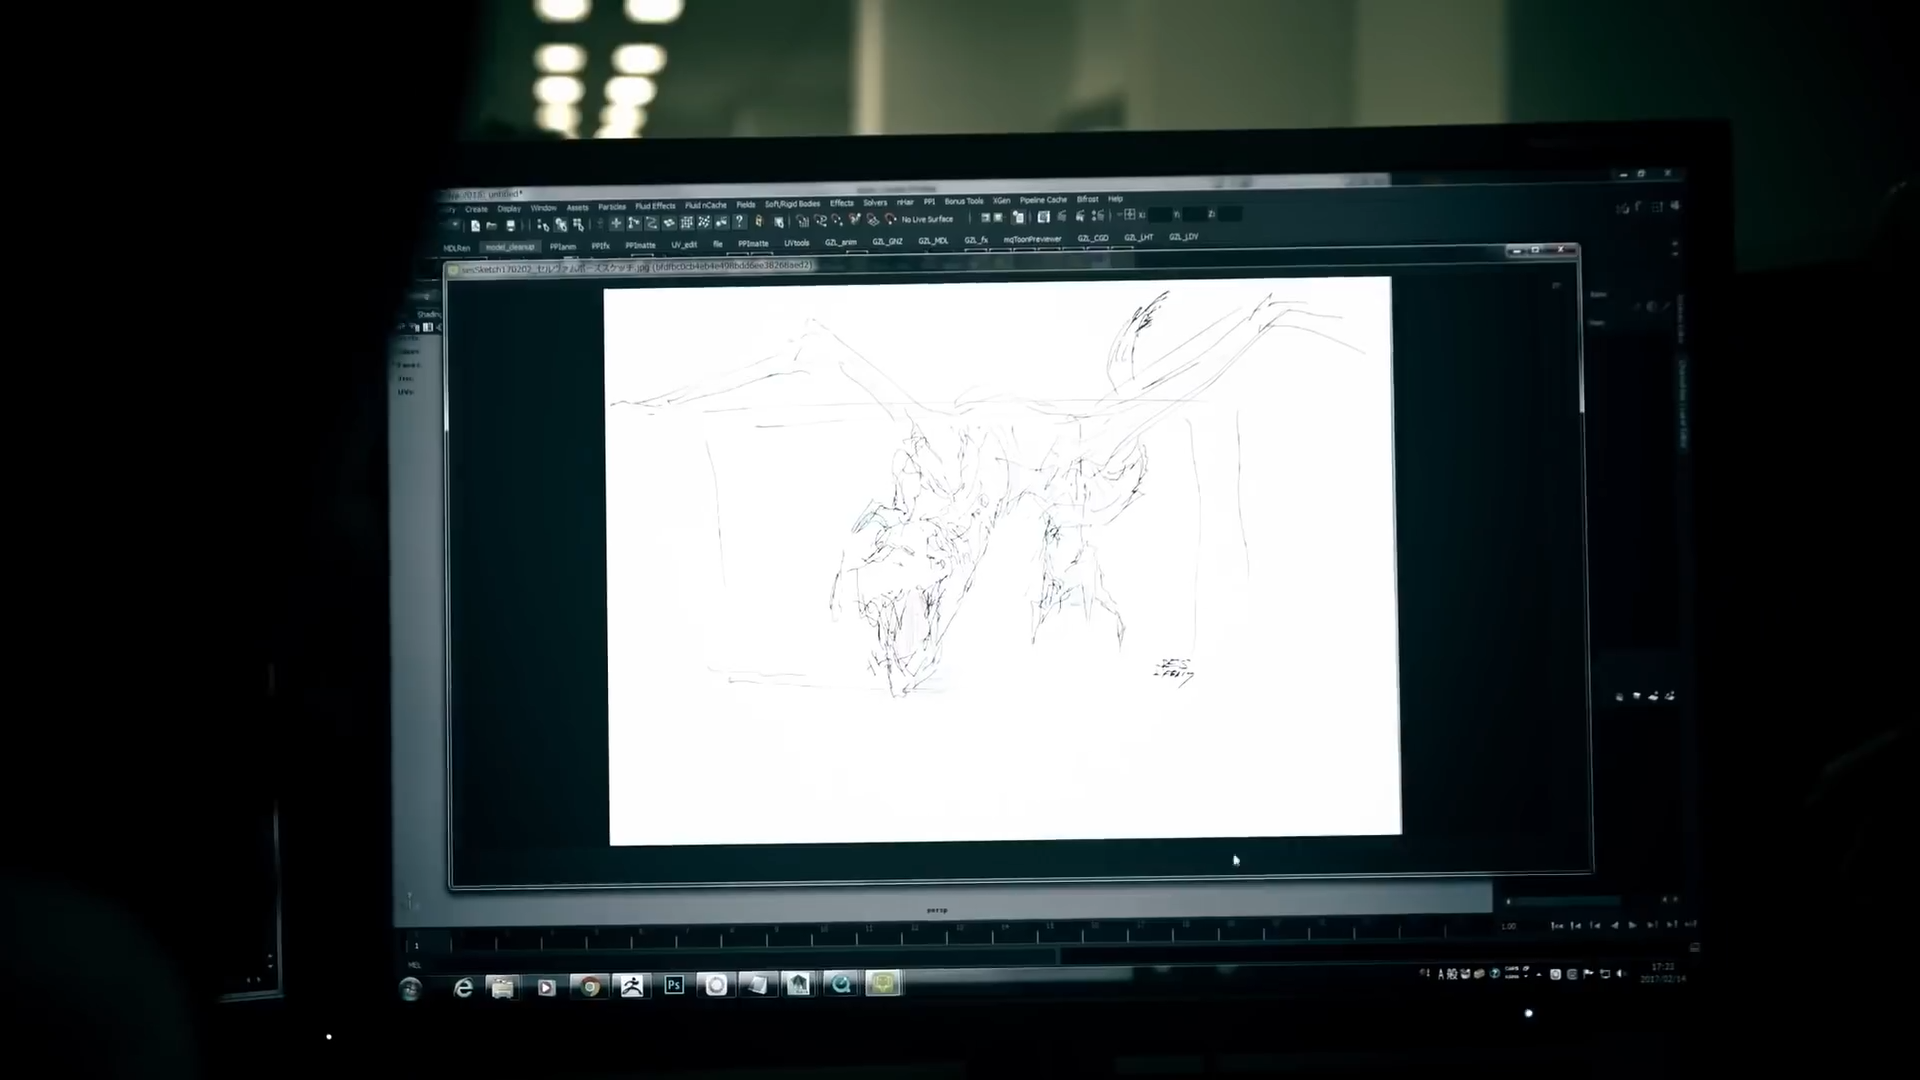Viewport: 1920px width, 1080px height.
Task: Open the Particles menu
Action: [x=612, y=207]
